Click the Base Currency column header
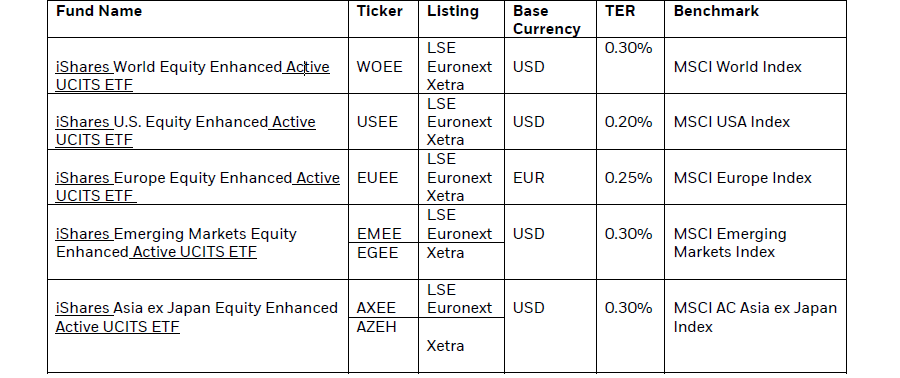This screenshot has height=378, width=900. (x=546, y=20)
